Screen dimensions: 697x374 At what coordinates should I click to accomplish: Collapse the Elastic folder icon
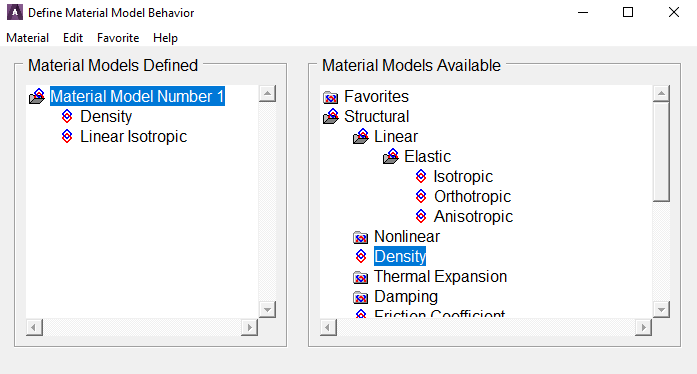coord(391,156)
